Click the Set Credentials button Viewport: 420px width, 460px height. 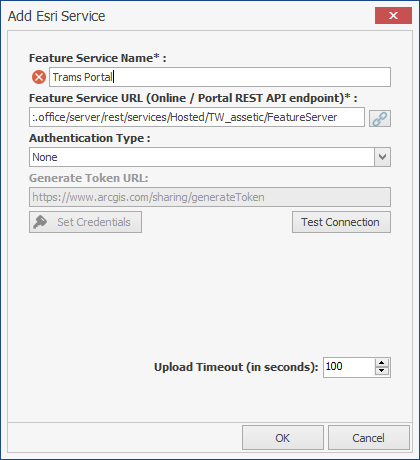point(85,222)
